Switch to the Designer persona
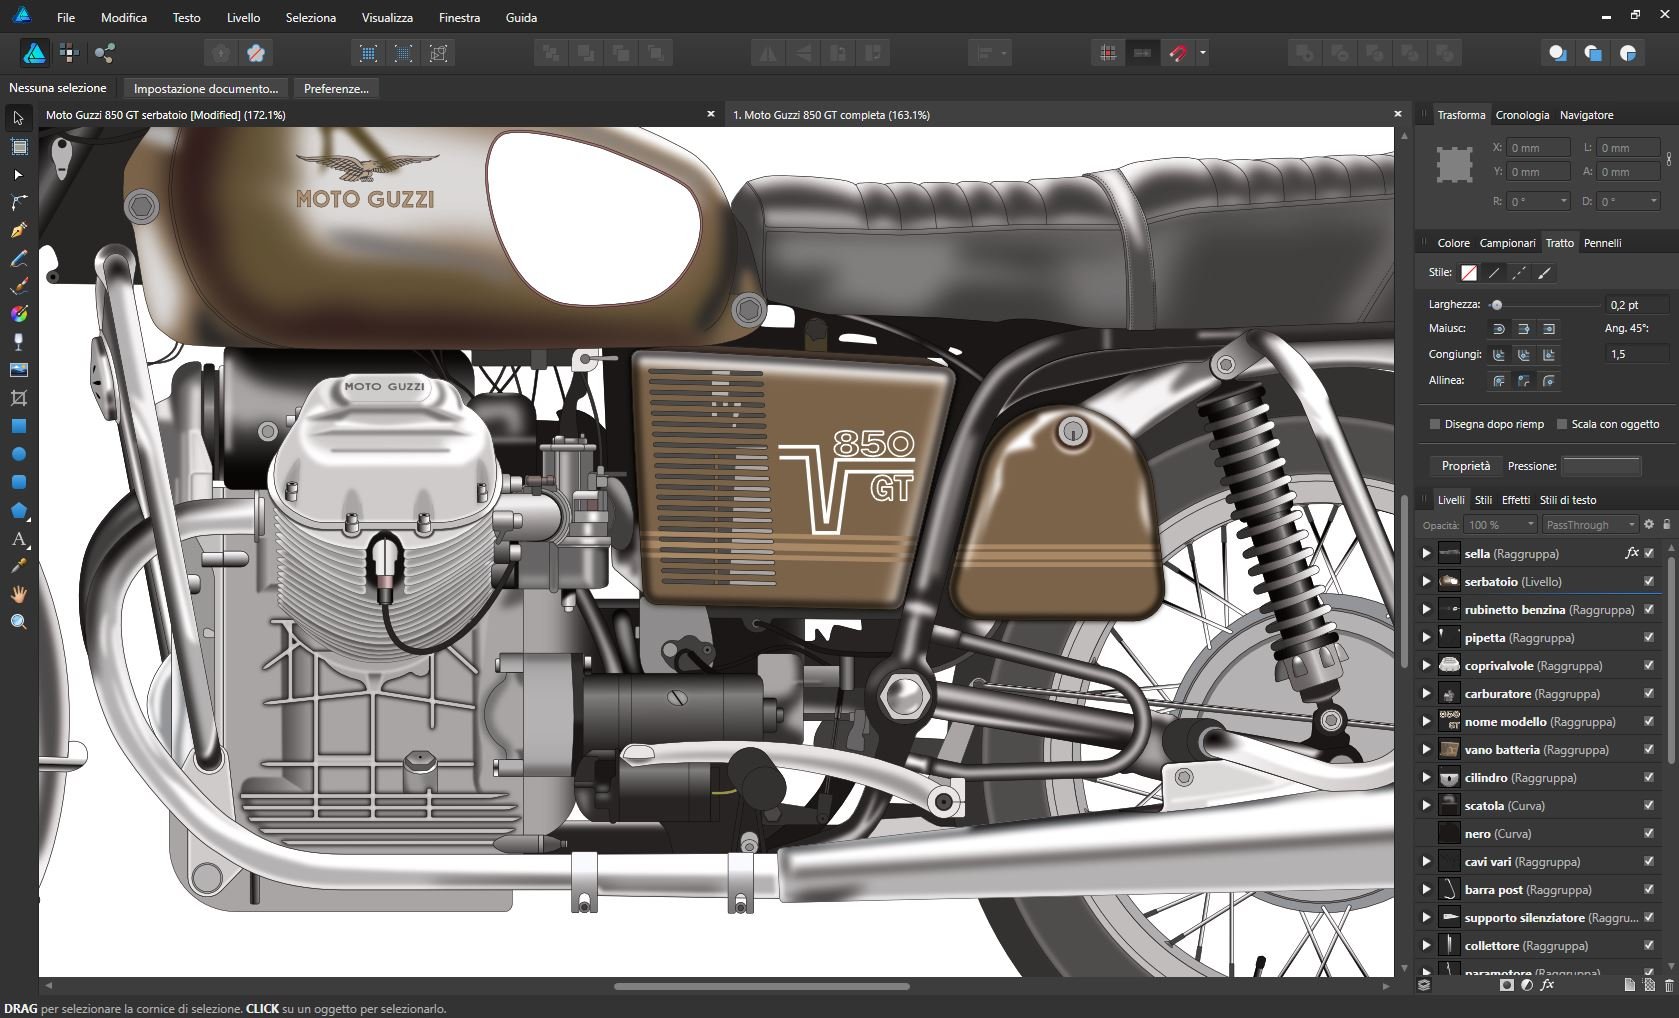Screen dimensions: 1679x1018 [x=35, y=53]
